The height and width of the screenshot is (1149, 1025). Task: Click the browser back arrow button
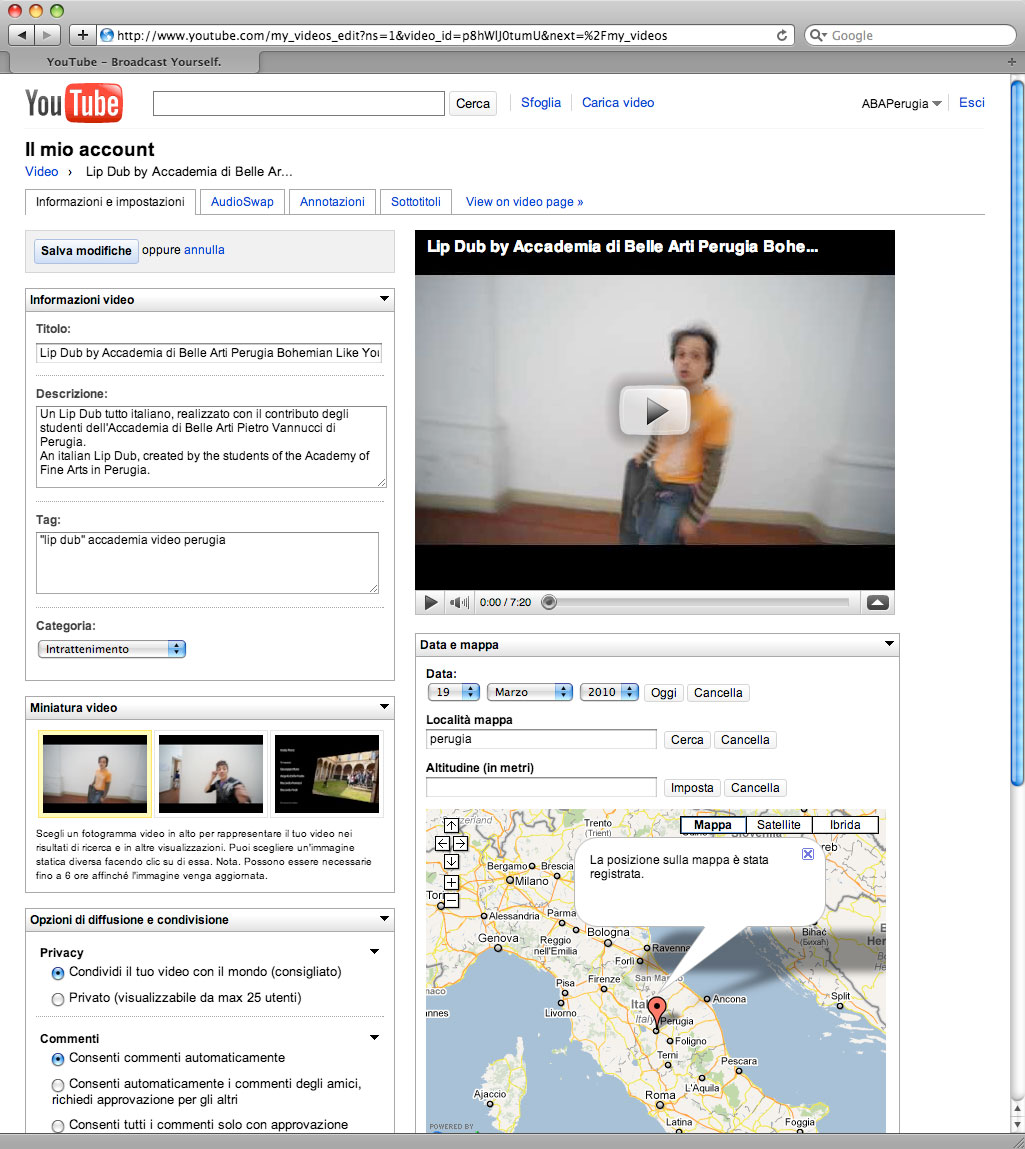(21, 35)
